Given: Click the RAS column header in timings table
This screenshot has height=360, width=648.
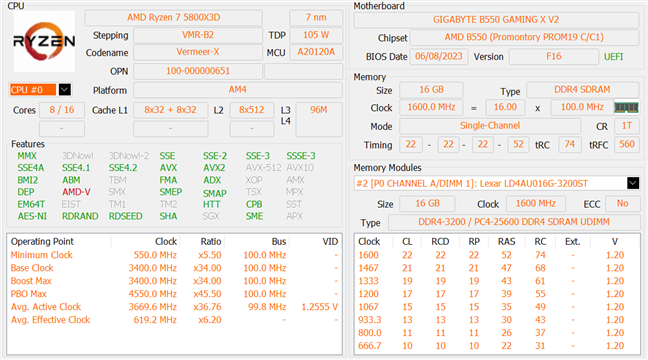Looking at the screenshot, I should point(506,242).
